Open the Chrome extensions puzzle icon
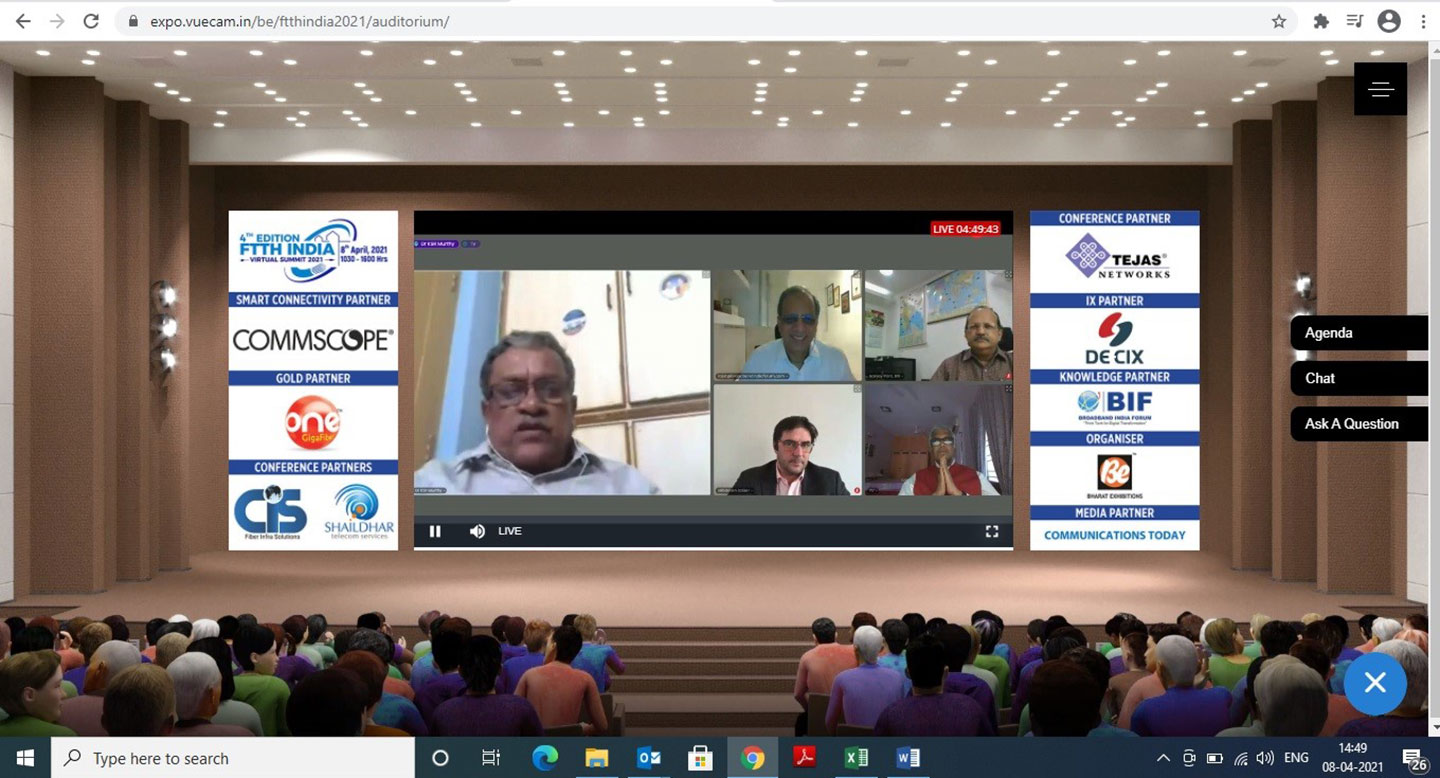 click(1321, 21)
